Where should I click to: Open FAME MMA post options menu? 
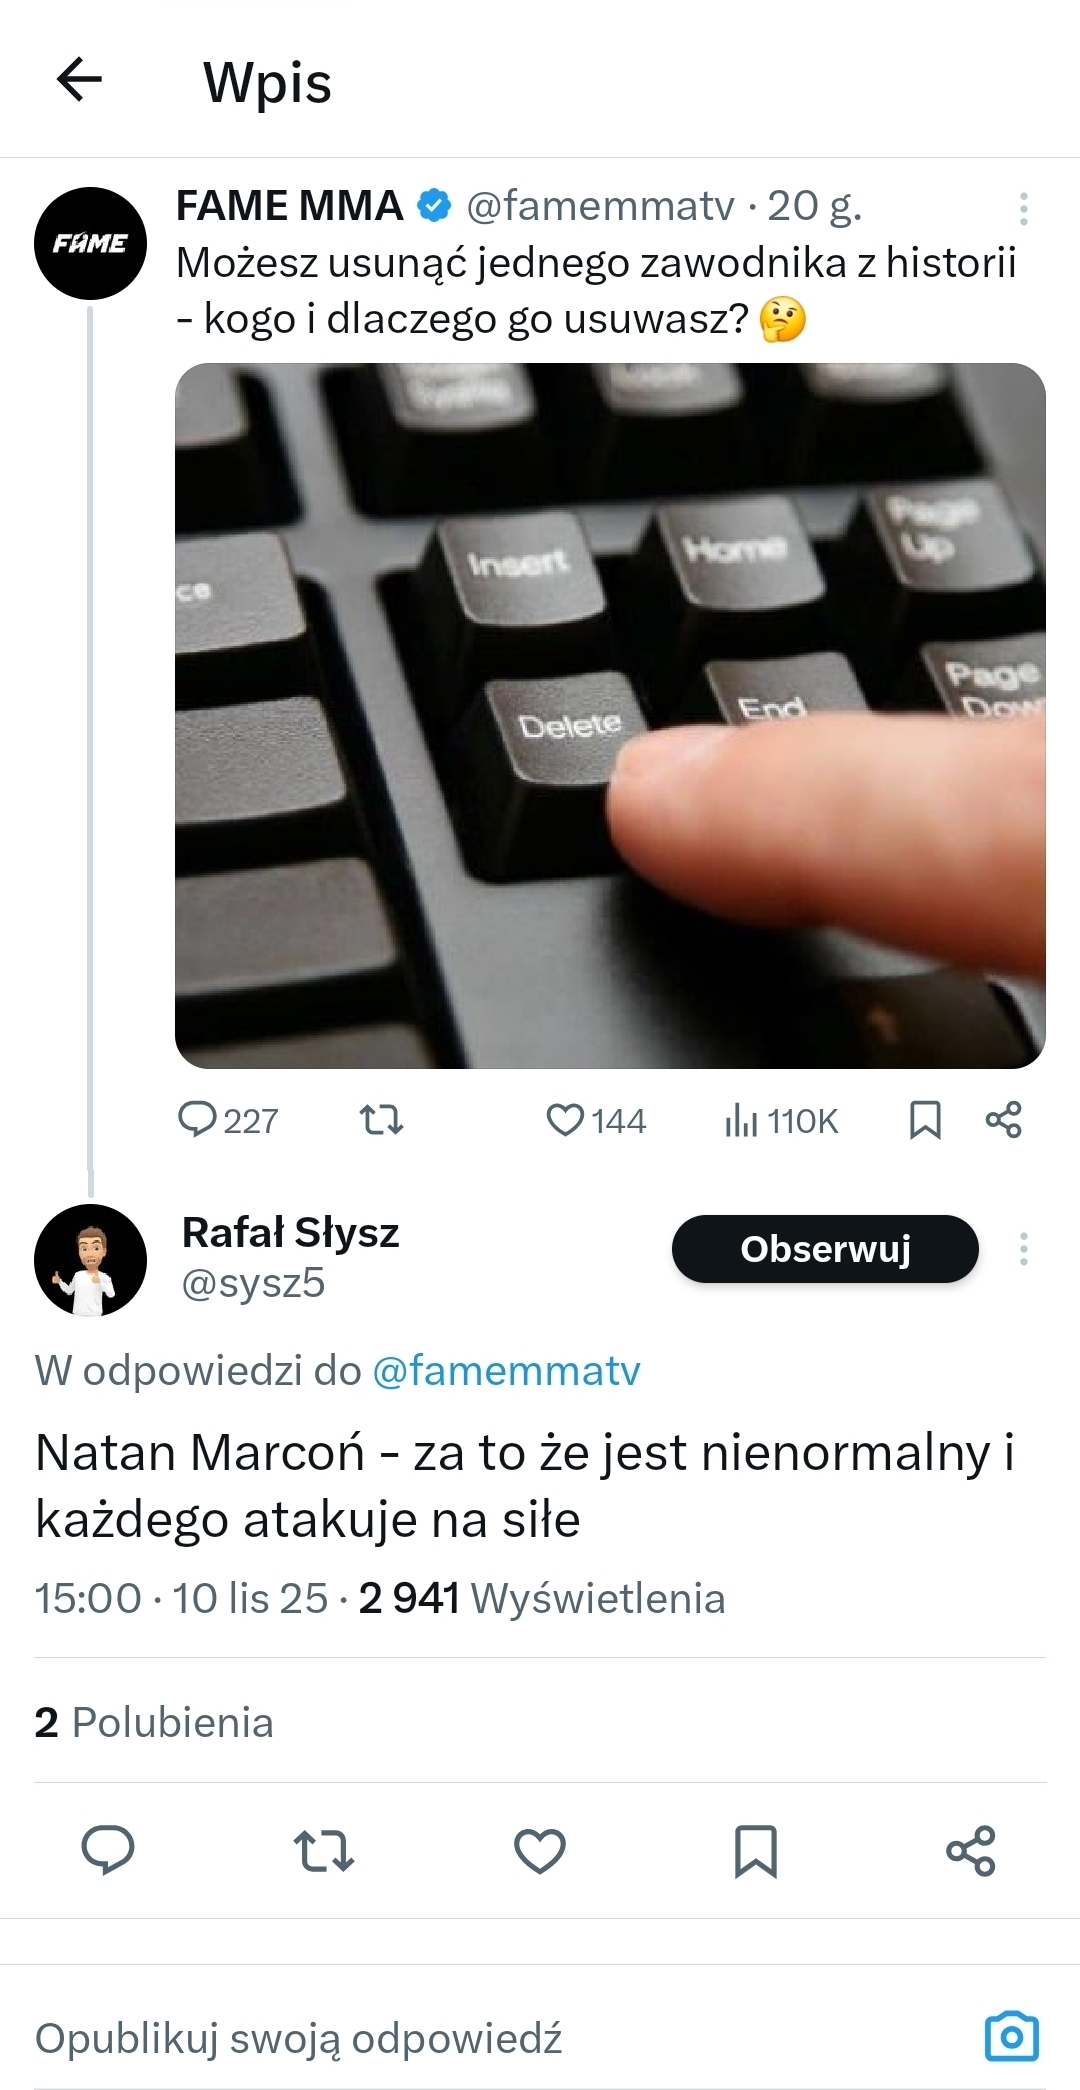(x=1023, y=208)
